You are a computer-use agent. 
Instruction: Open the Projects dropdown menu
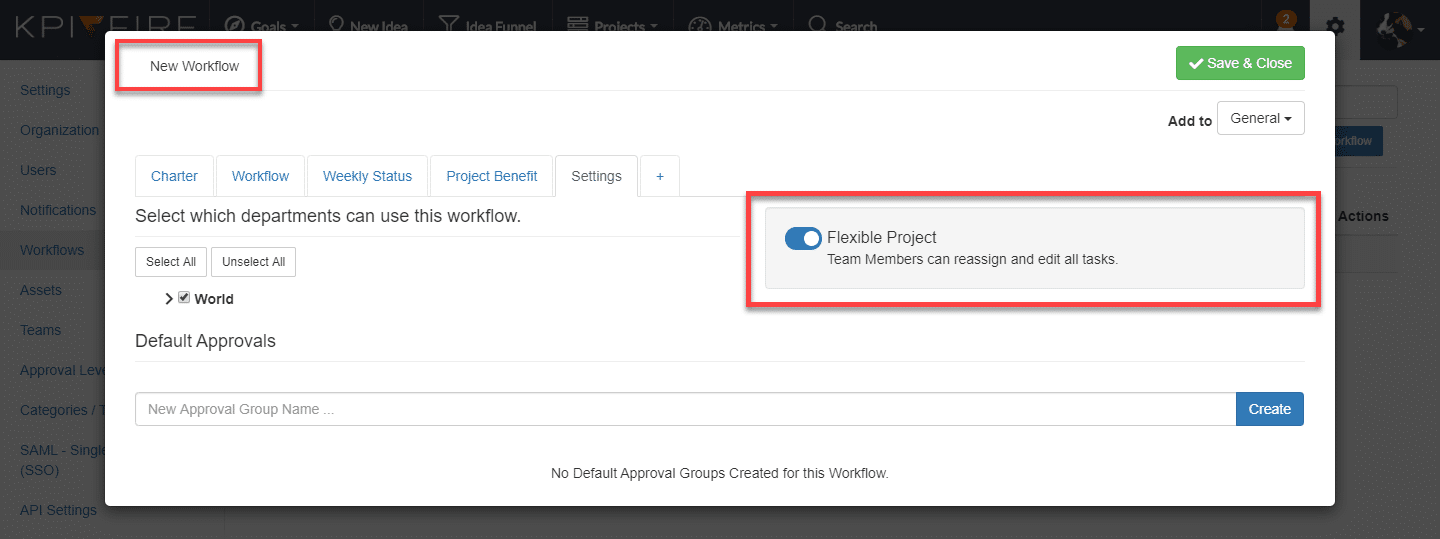tap(612, 26)
